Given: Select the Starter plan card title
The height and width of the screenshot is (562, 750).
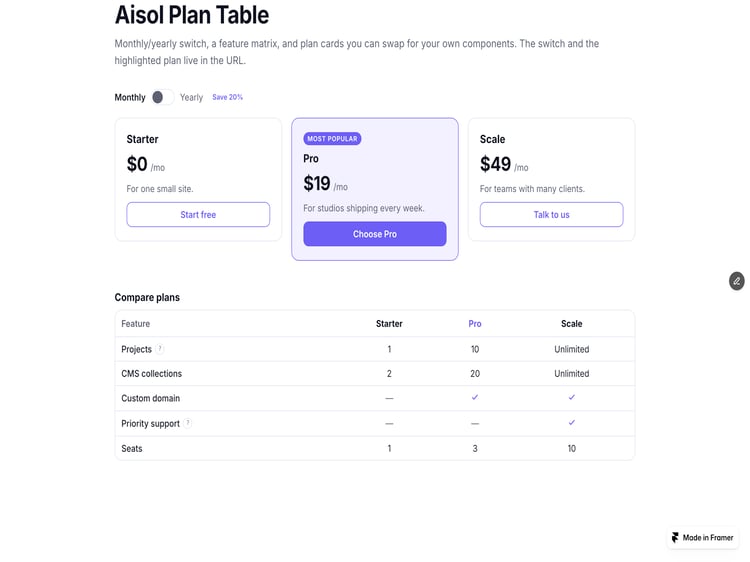Looking at the screenshot, I should 142,139.
